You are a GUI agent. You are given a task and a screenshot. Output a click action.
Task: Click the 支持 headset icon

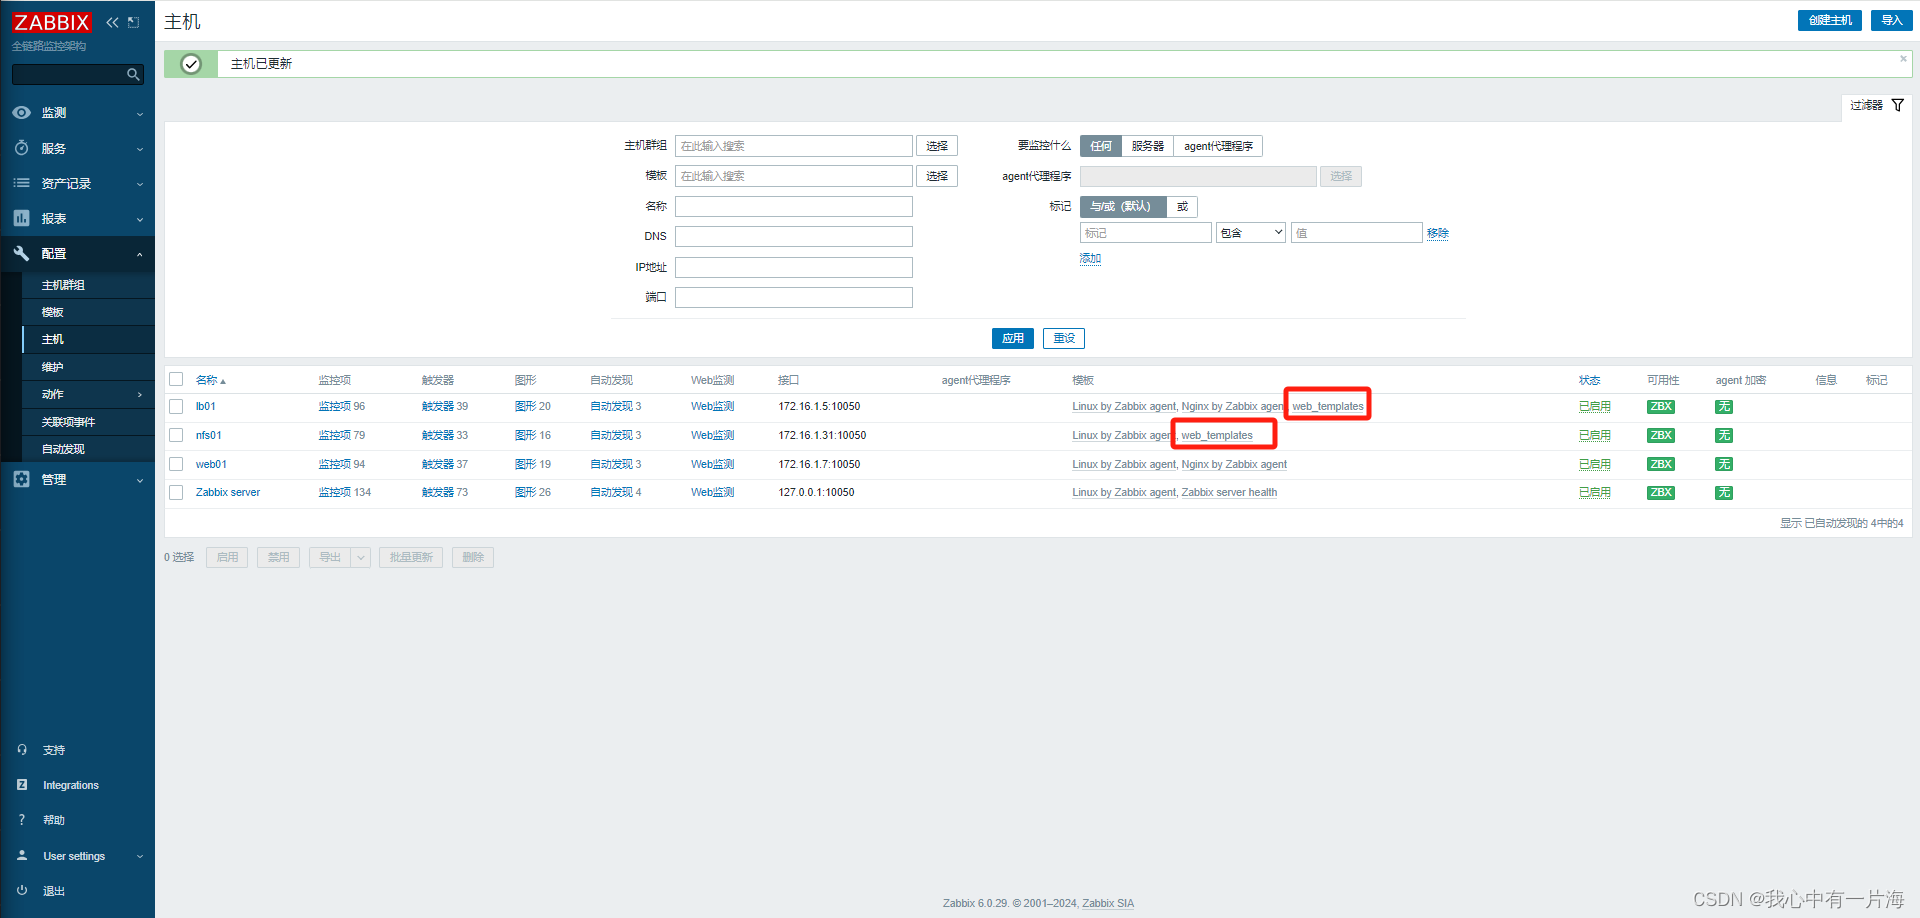point(22,749)
